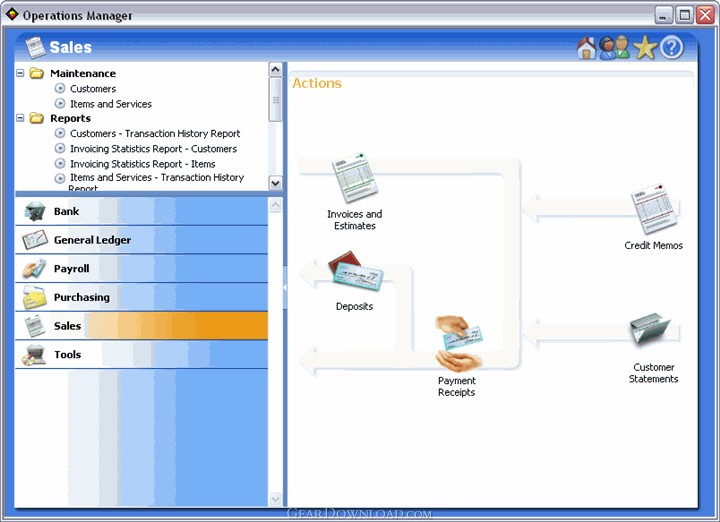This screenshot has width=720, height=522.
Task: Select the highlighted Sales module
Action: point(141,326)
